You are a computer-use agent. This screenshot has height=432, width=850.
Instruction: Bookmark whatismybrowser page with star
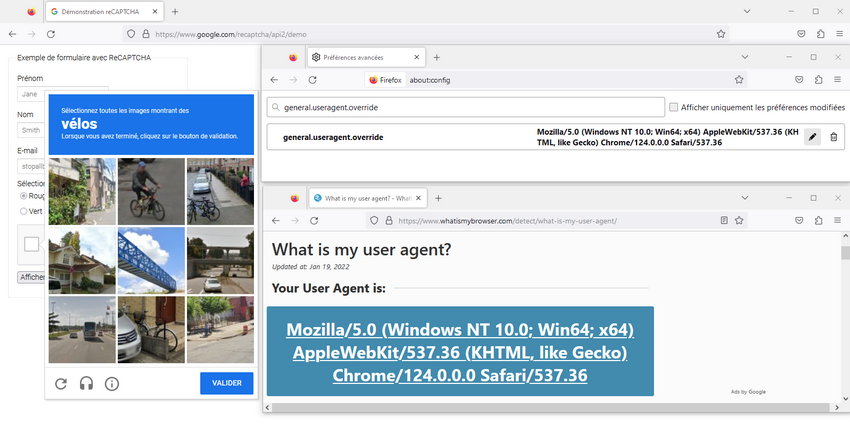(739, 221)
